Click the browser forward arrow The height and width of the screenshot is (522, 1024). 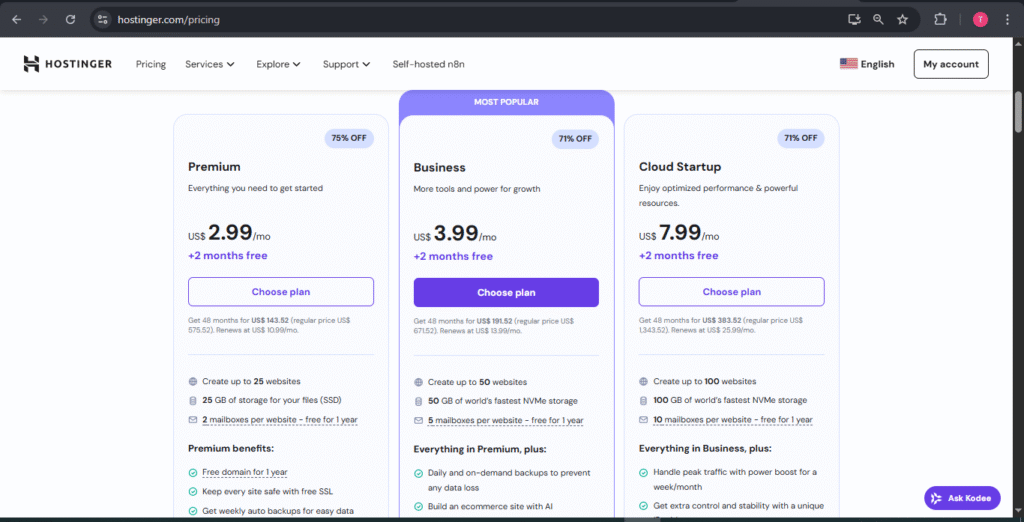[43, 20]
